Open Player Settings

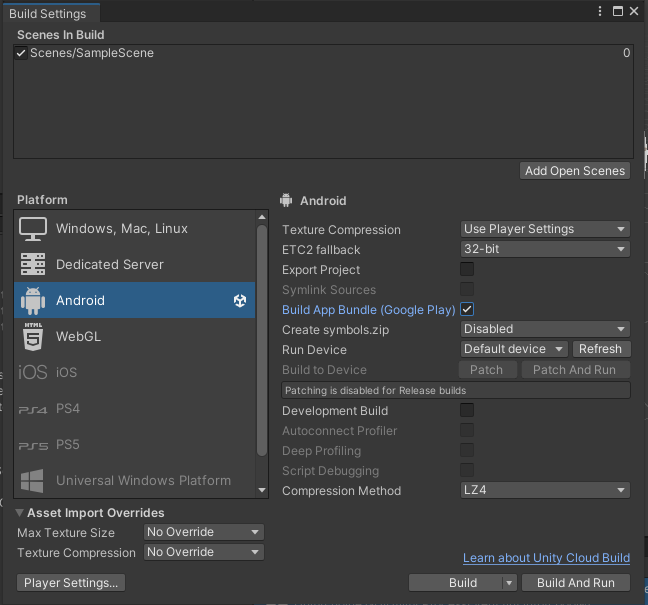(71, 583)
